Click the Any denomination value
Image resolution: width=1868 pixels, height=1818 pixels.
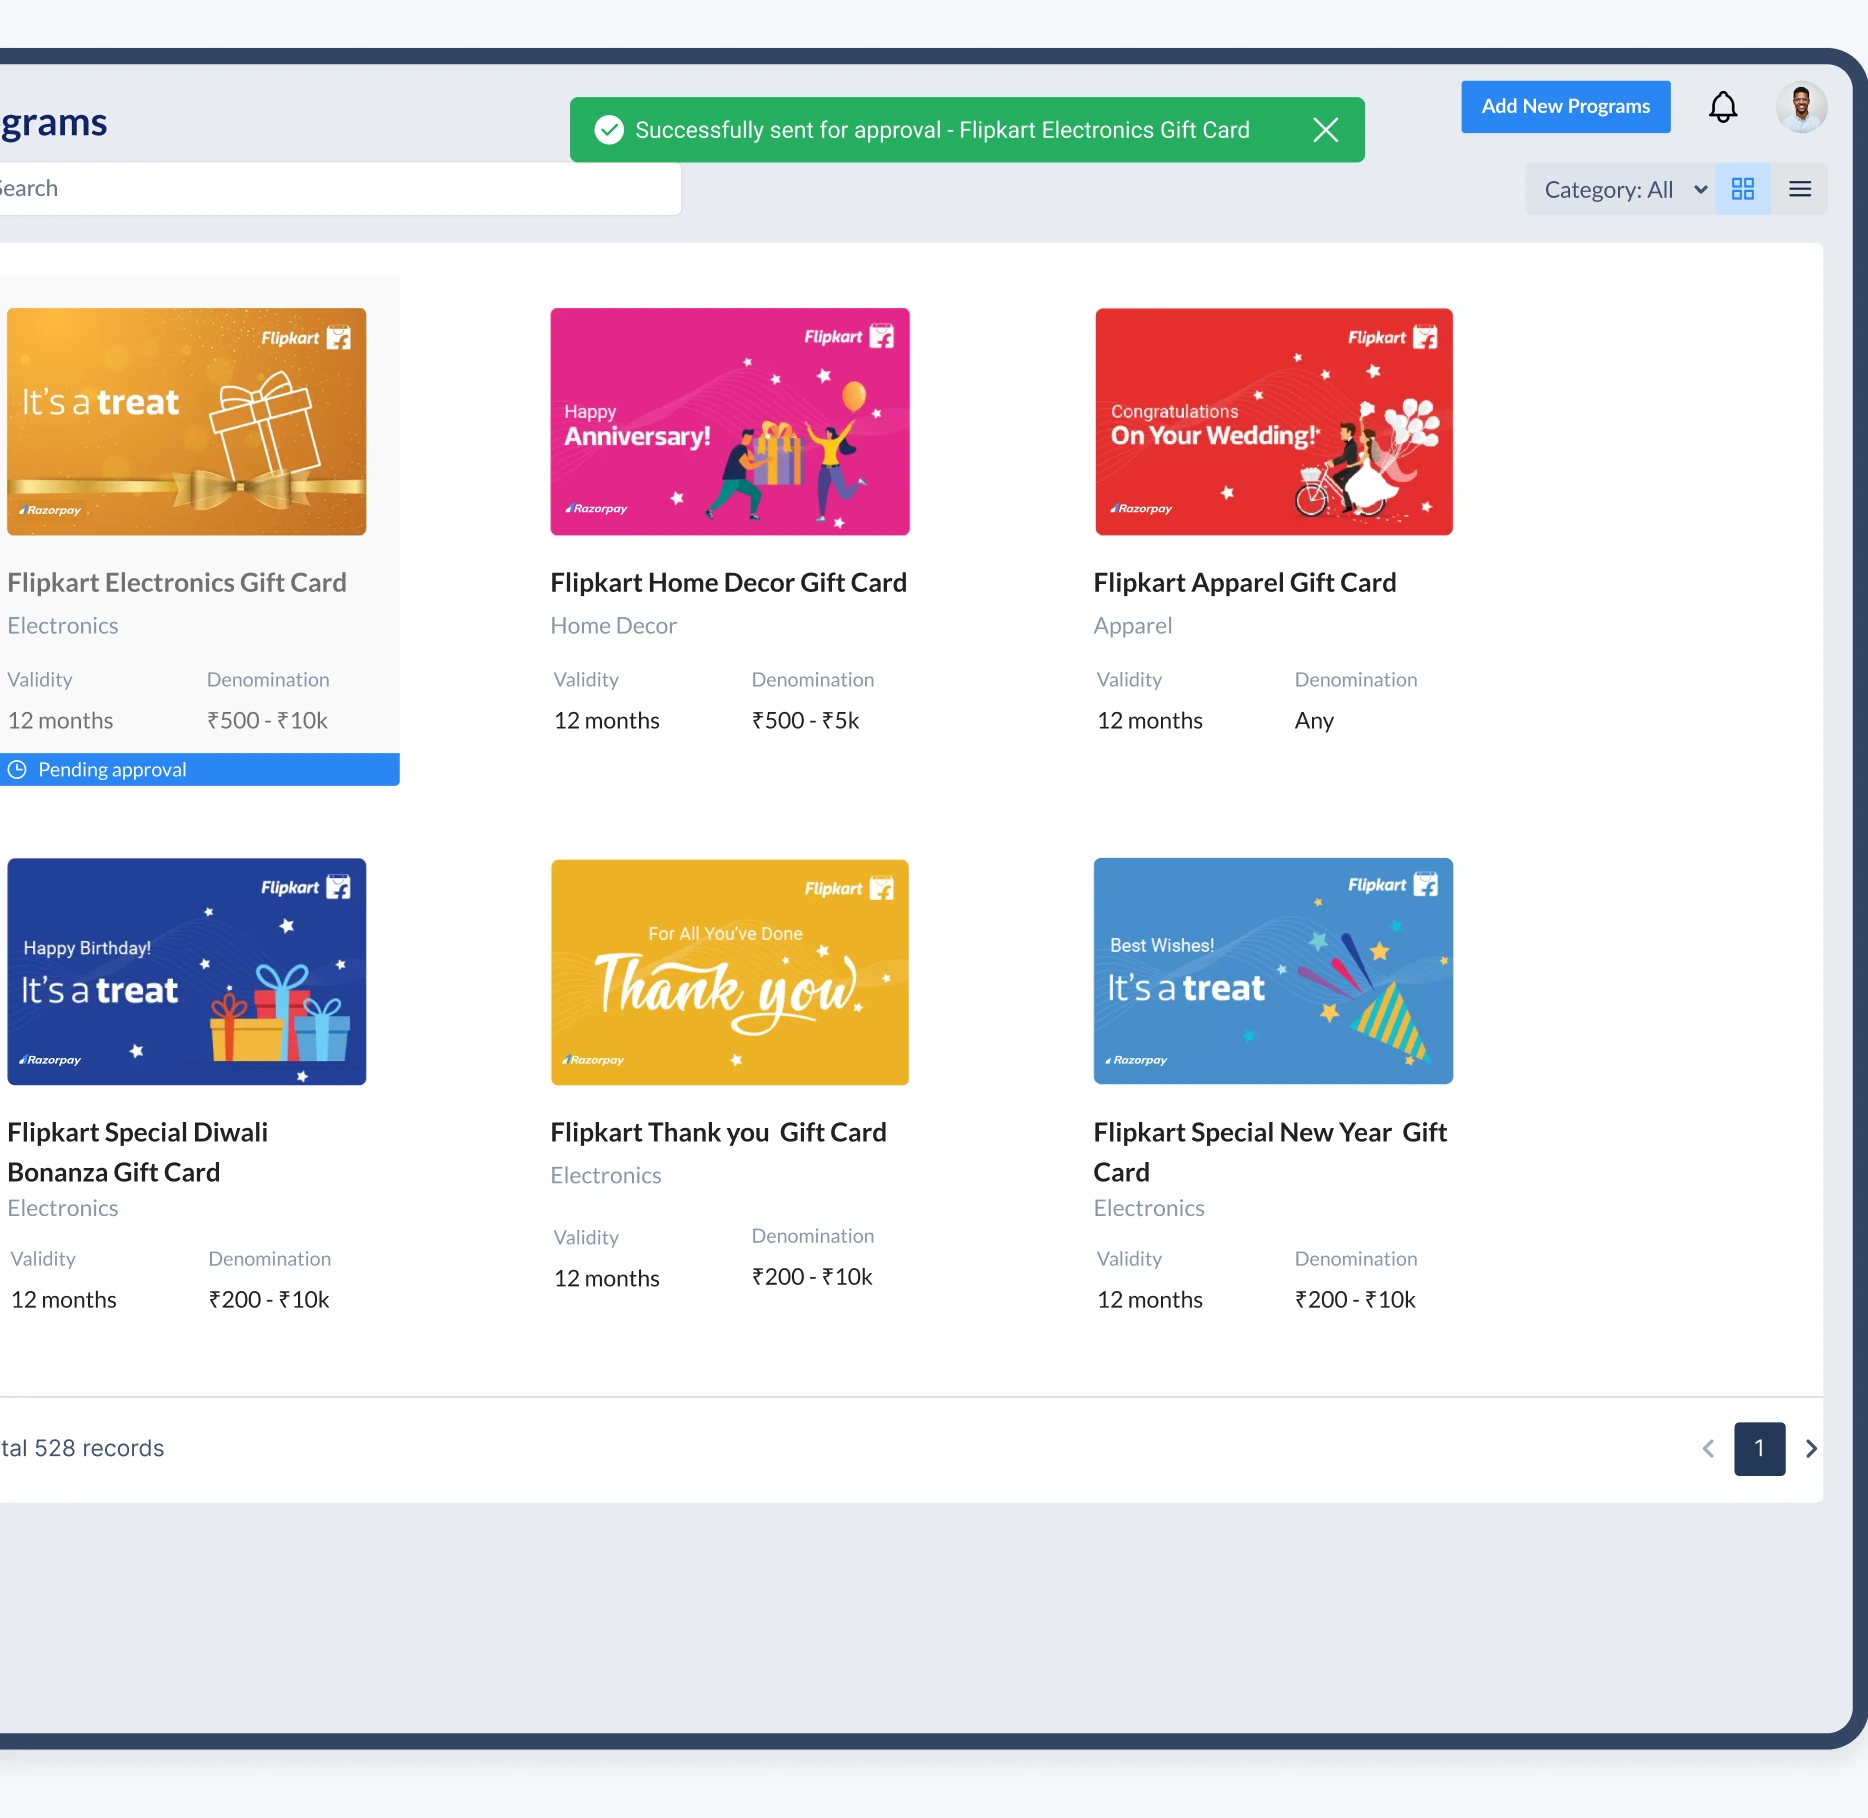point(1314,720)
